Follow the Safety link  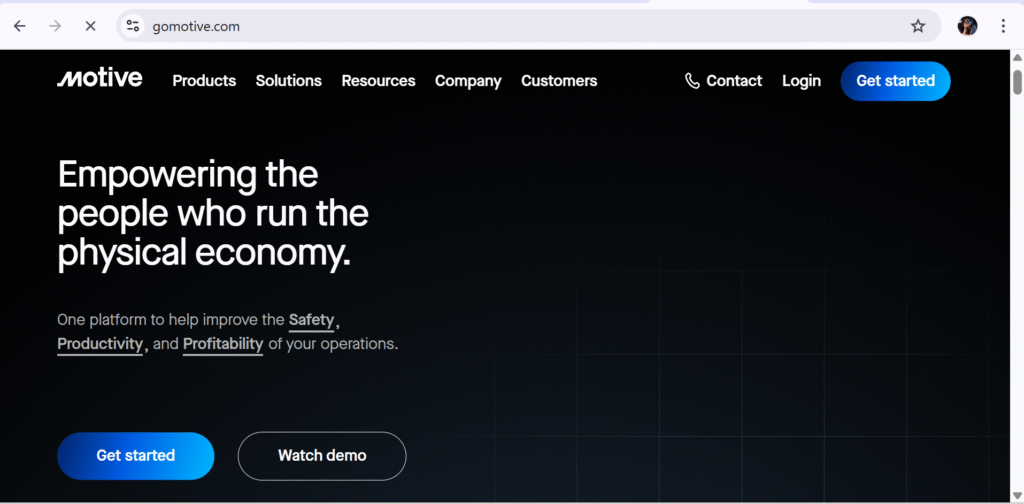click(x=312, y=321)
